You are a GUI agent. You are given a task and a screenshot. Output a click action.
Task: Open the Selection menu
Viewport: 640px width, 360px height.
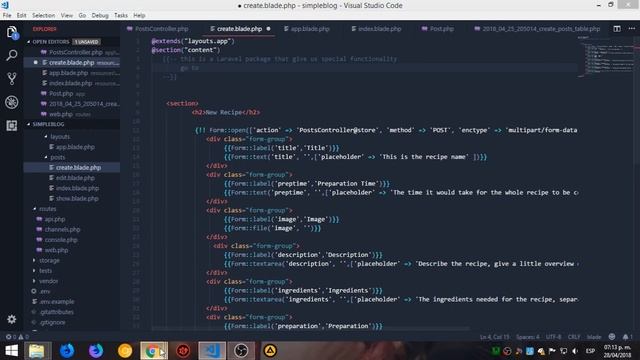tap(44, 16)
